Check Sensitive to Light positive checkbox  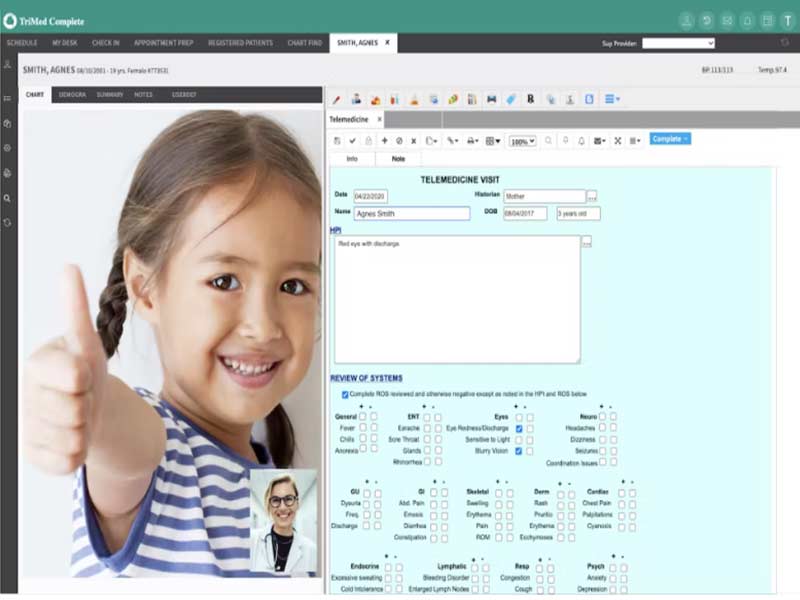pyautogui.click(x=519, y=440)
